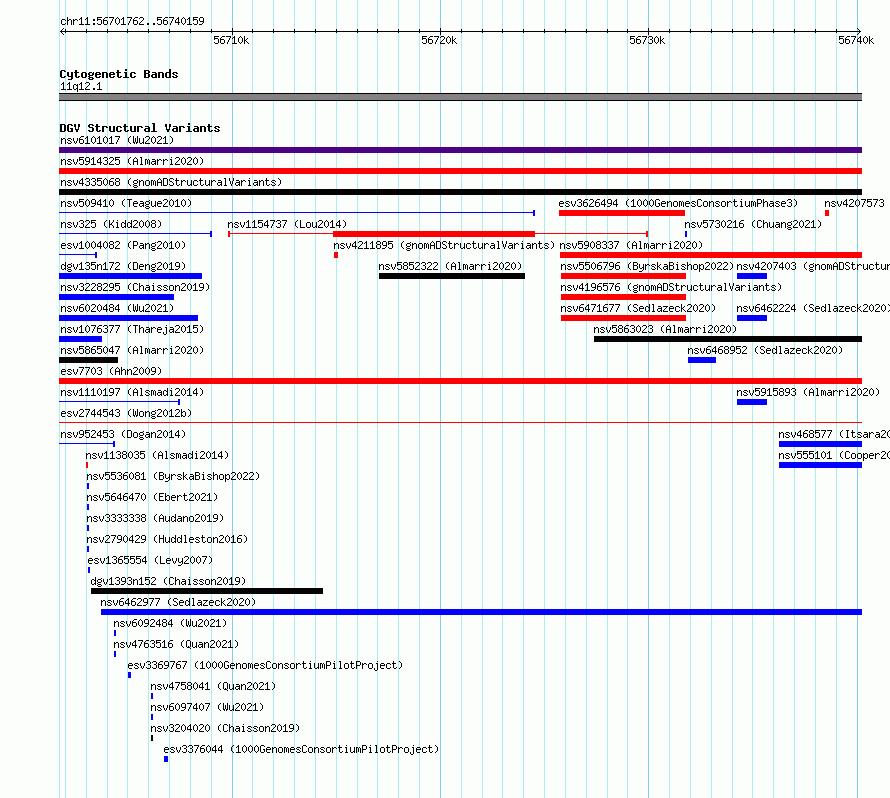
Task: Select the blue nsv468577 variant bar
Action: coord(820,444)
